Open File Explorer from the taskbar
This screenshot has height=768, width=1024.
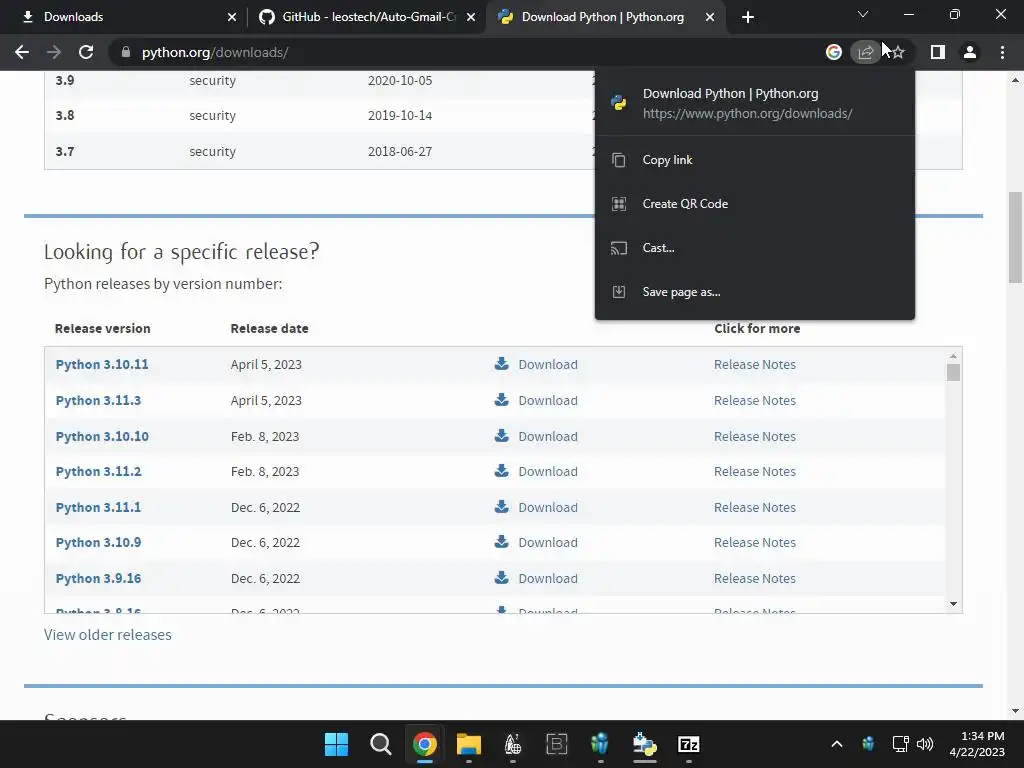(469, 744)
